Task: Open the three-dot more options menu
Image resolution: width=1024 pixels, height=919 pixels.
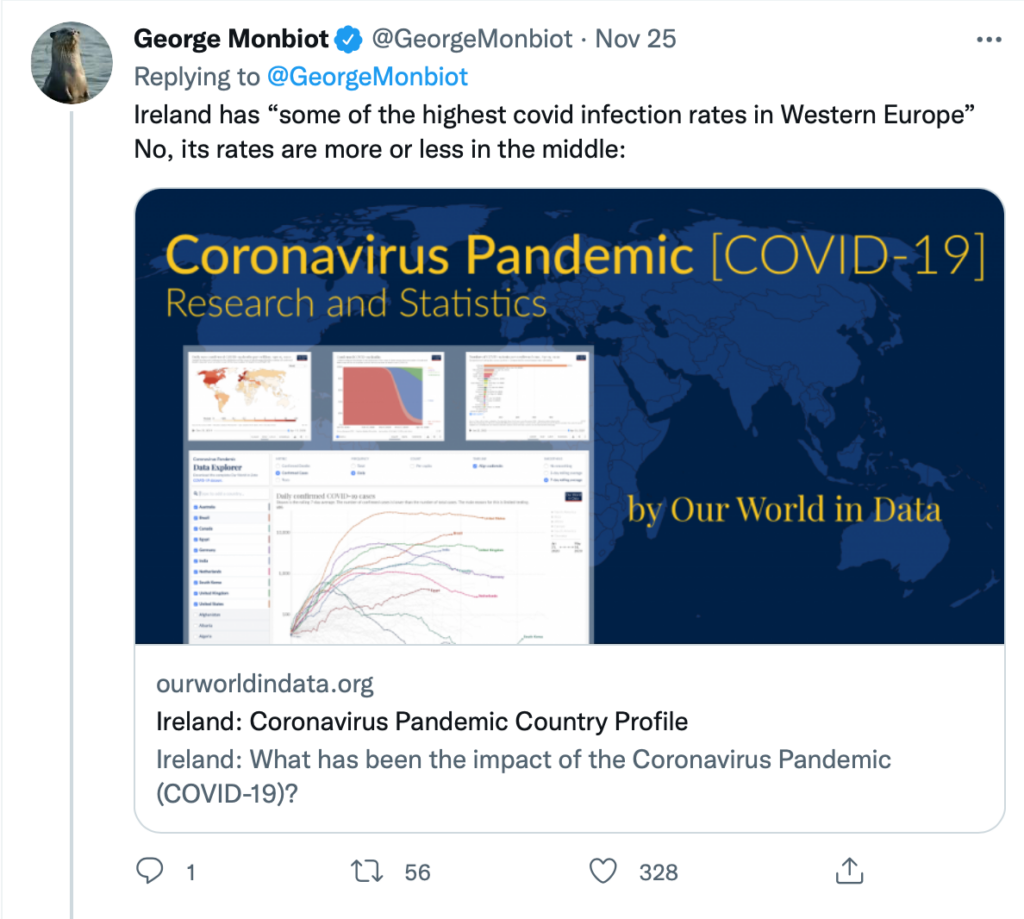Action: (989, 40)
